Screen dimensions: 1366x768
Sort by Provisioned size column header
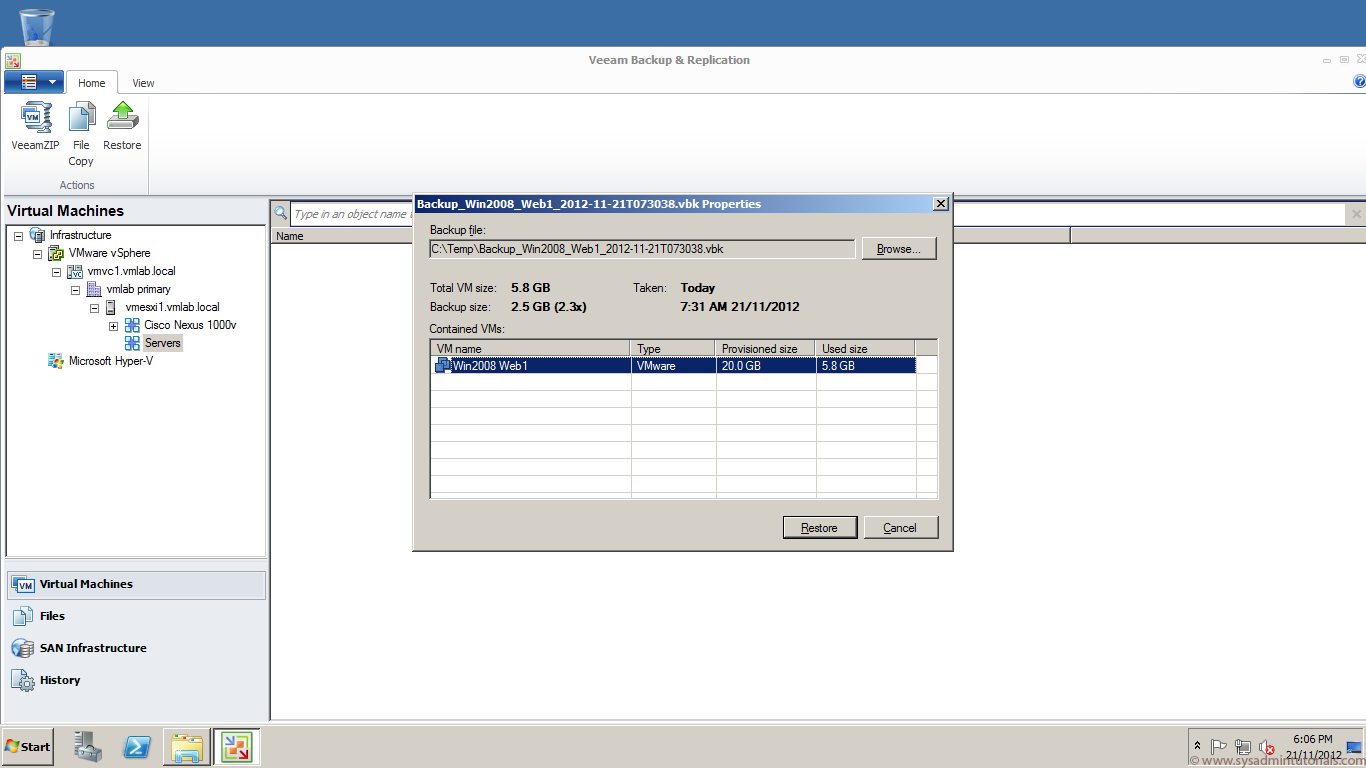(766, 348)
